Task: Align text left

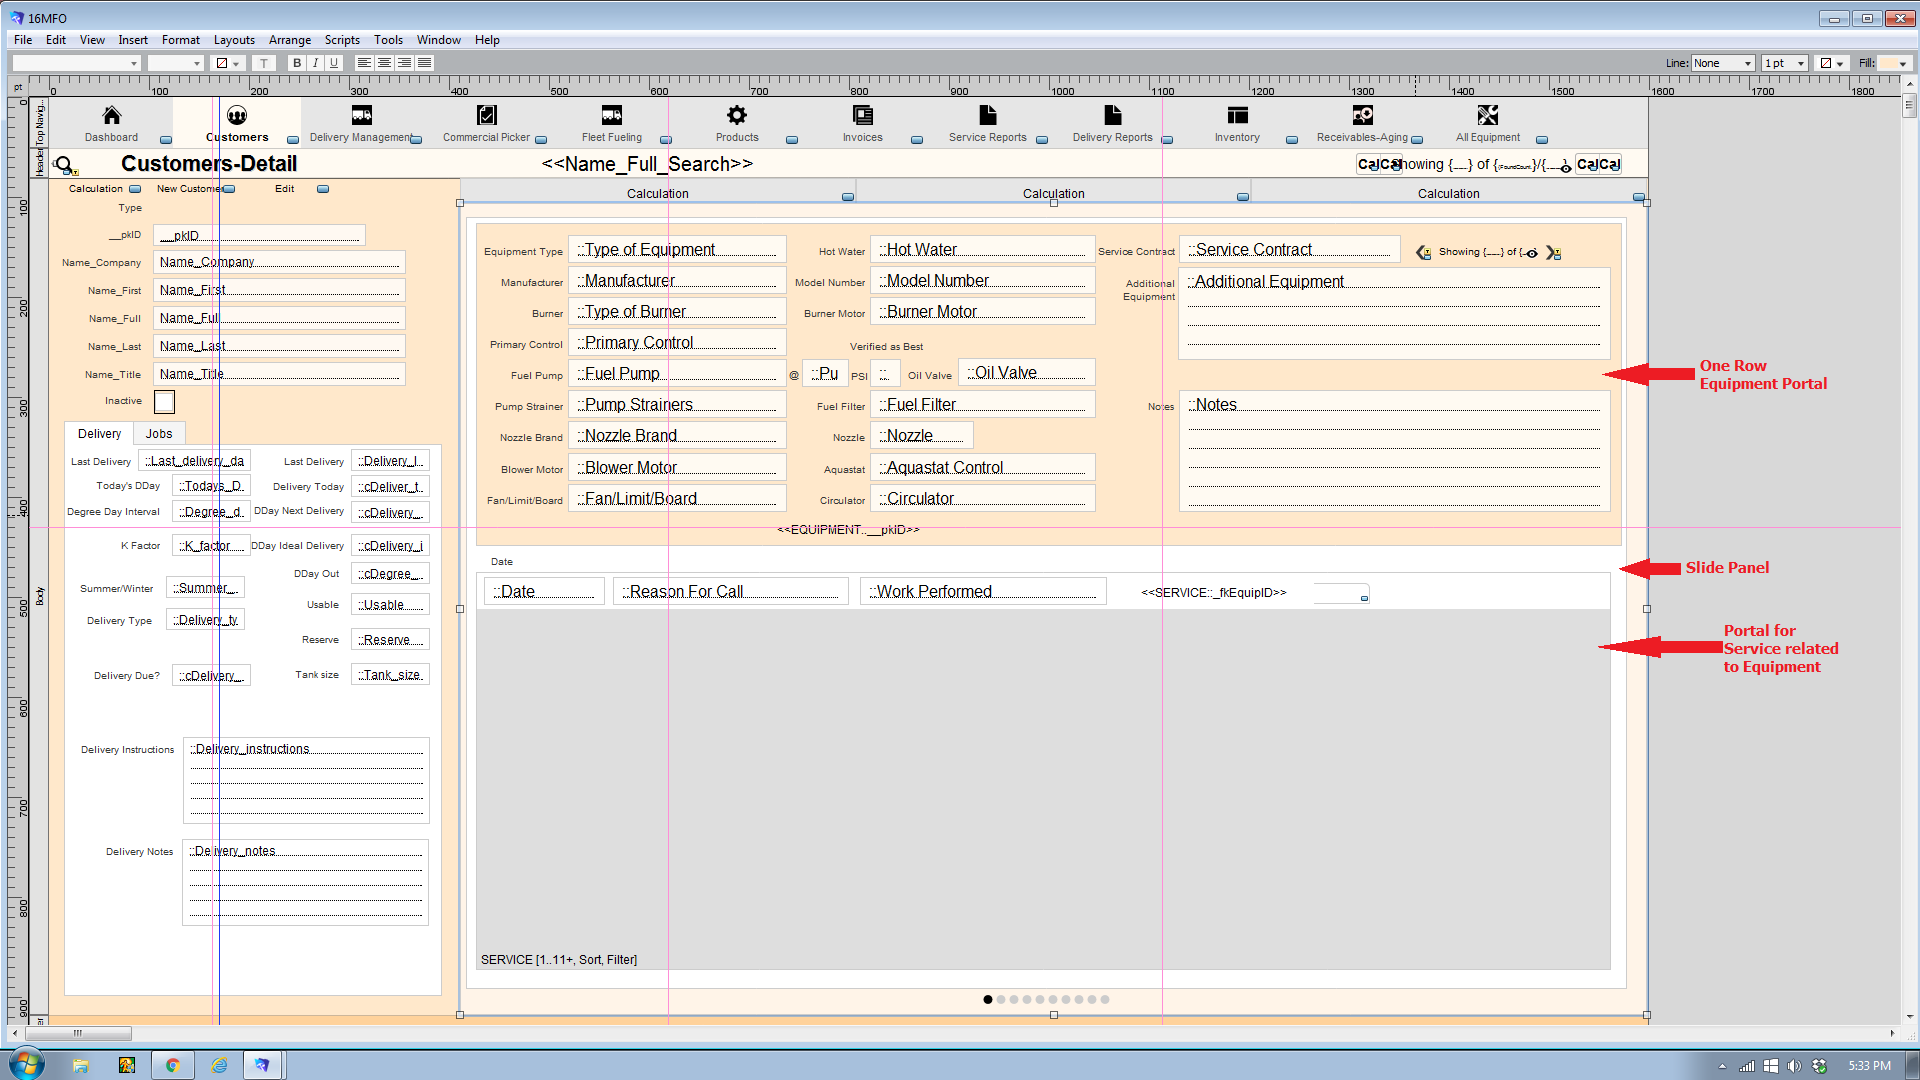Action: (x=364, y=63)
